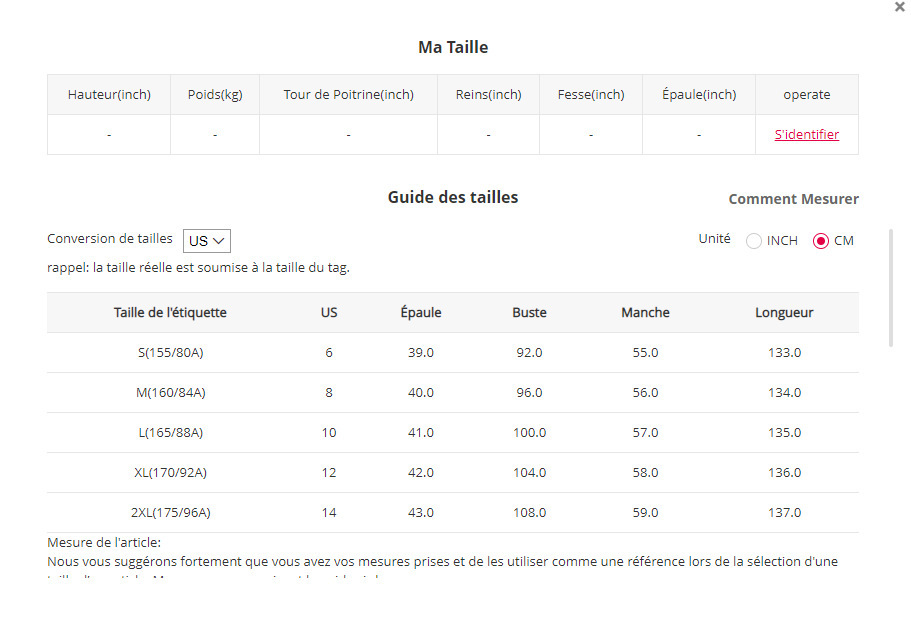Screen dimensions: 911x619
Task: Close the size guide popup
Action: coord(899,7)
